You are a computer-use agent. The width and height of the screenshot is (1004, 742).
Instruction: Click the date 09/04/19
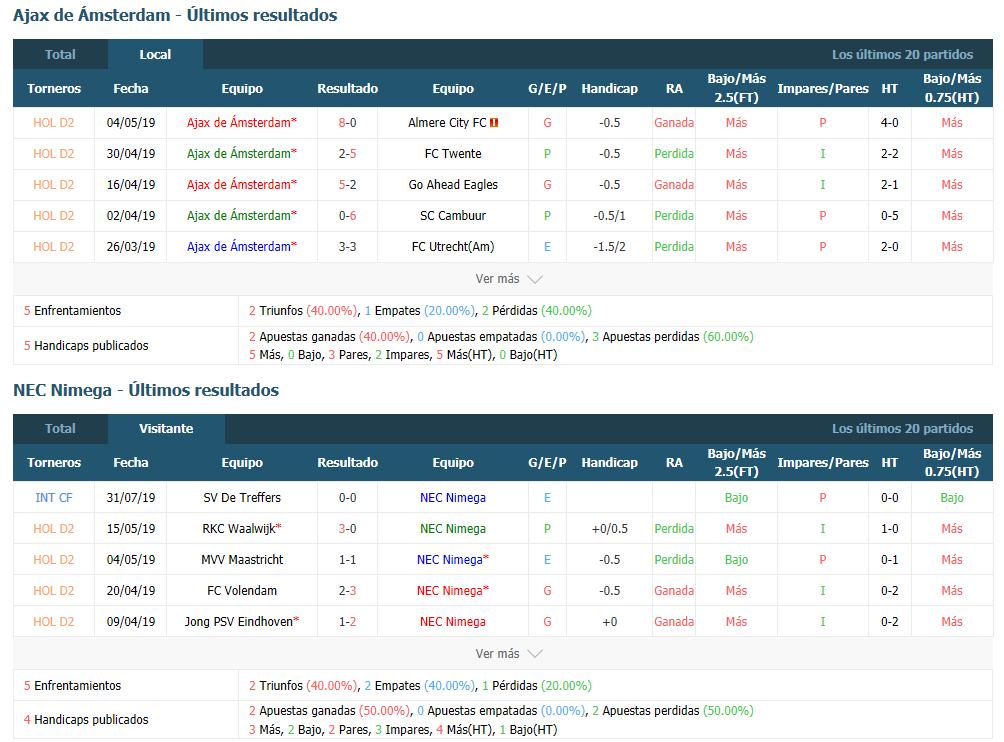(131, 622)
